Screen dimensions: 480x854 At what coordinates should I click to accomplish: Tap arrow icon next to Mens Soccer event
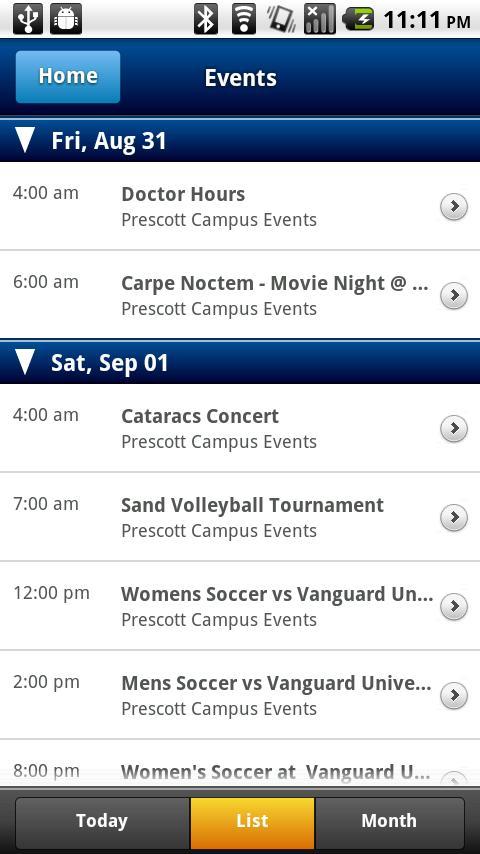454,696
